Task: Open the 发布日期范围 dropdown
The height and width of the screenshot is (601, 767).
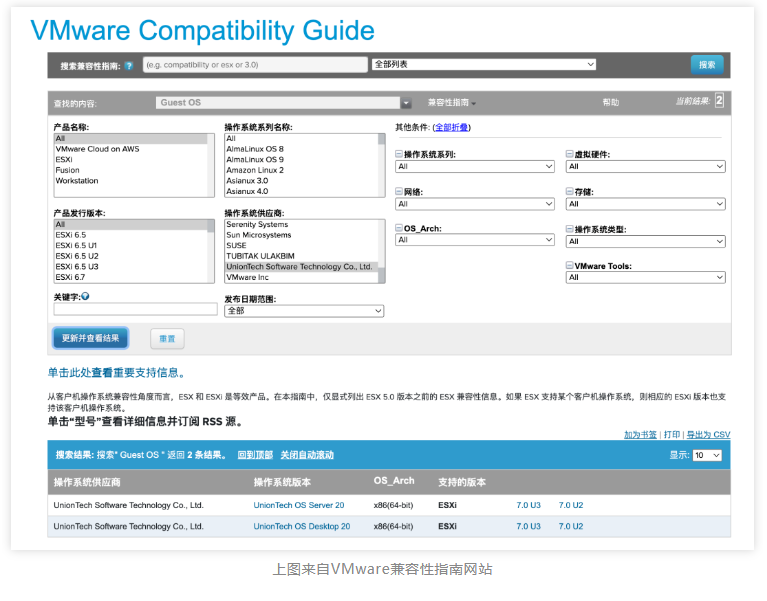Action: 304,311
